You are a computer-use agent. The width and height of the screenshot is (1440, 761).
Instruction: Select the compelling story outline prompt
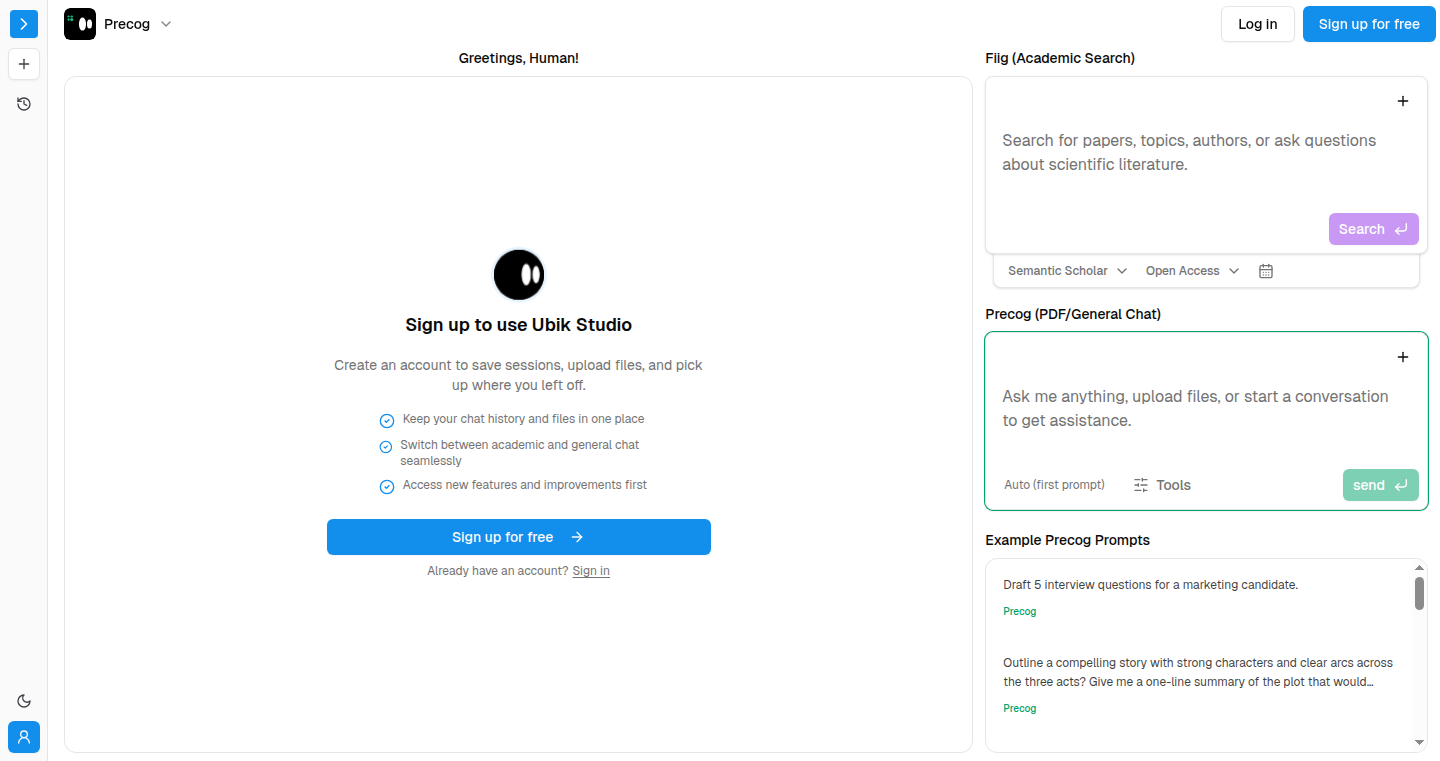click(x=1198, y=672)
